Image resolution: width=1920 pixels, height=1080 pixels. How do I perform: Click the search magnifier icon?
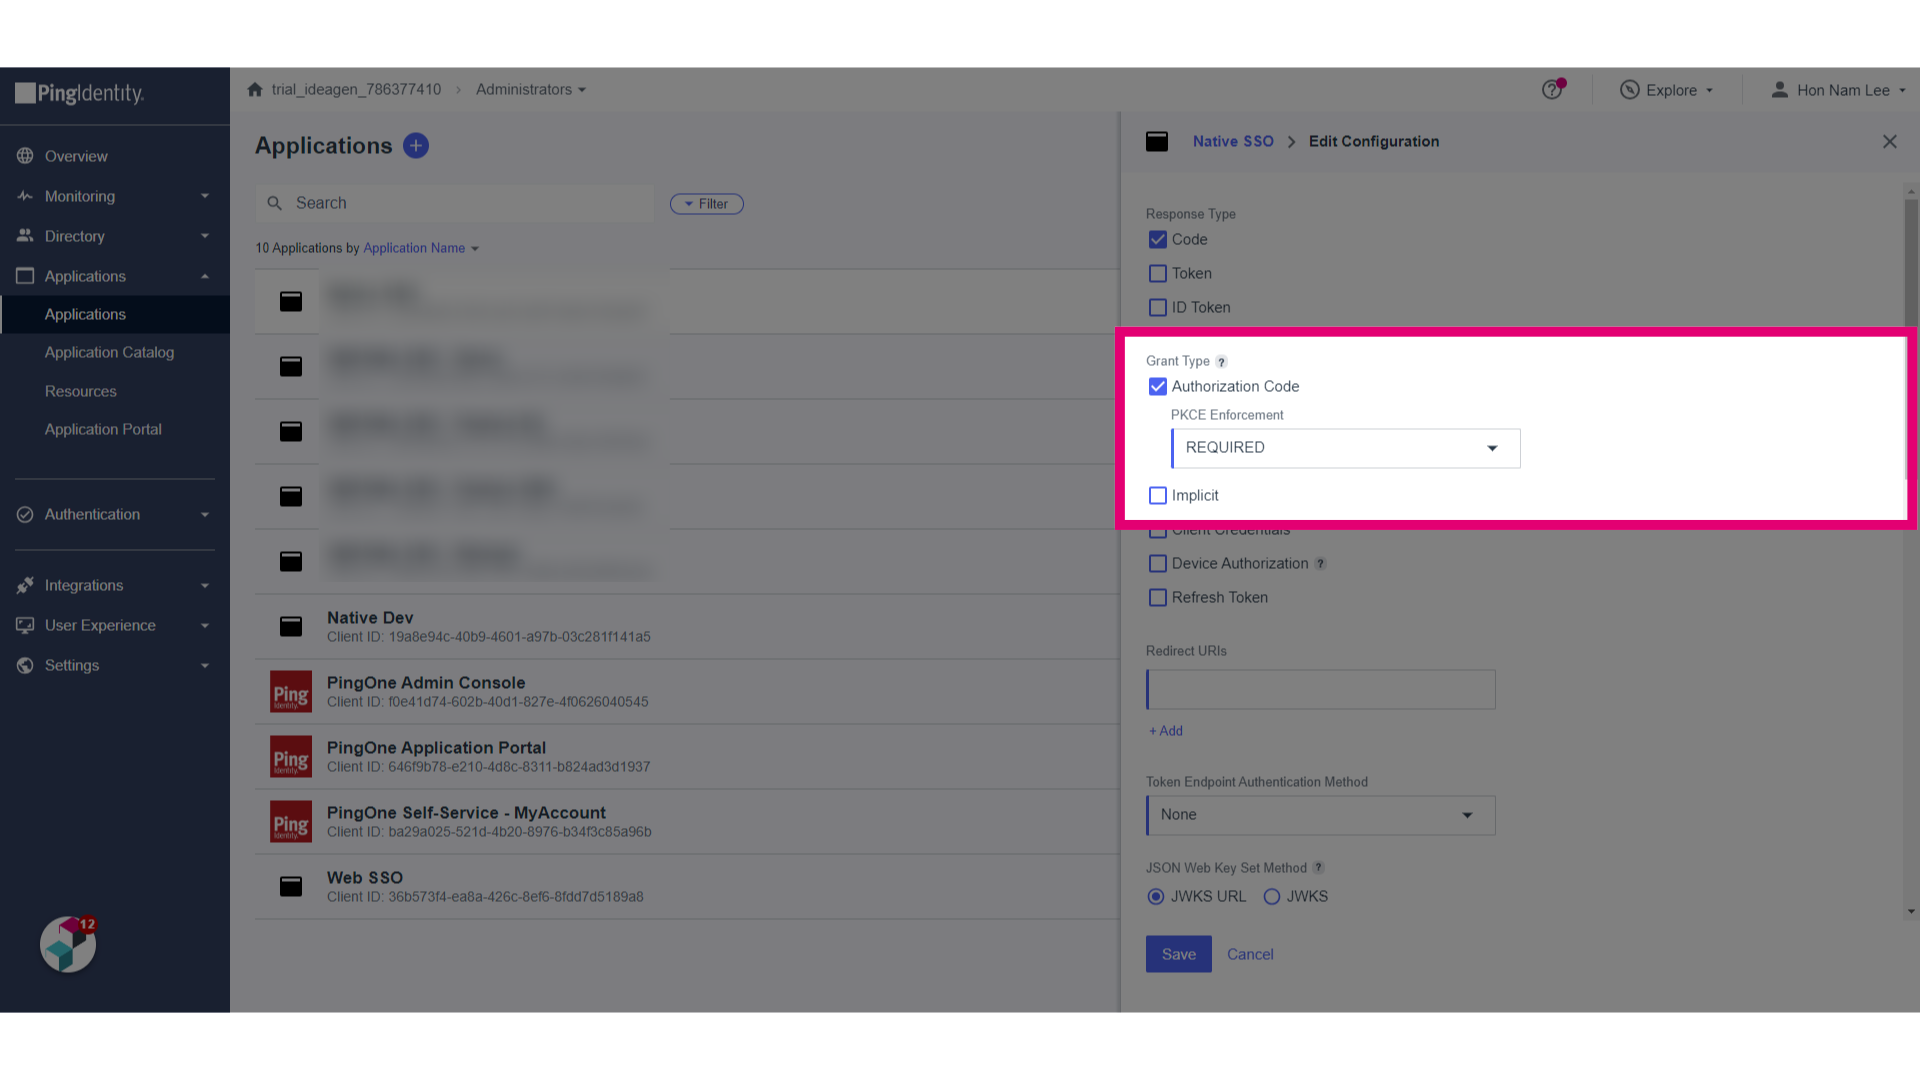tap(275, 203)
